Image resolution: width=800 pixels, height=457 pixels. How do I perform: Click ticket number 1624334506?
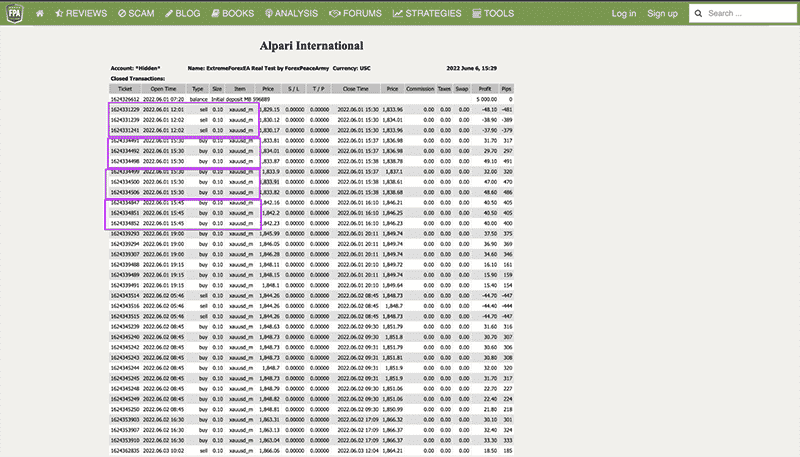[x=125, y=192]
